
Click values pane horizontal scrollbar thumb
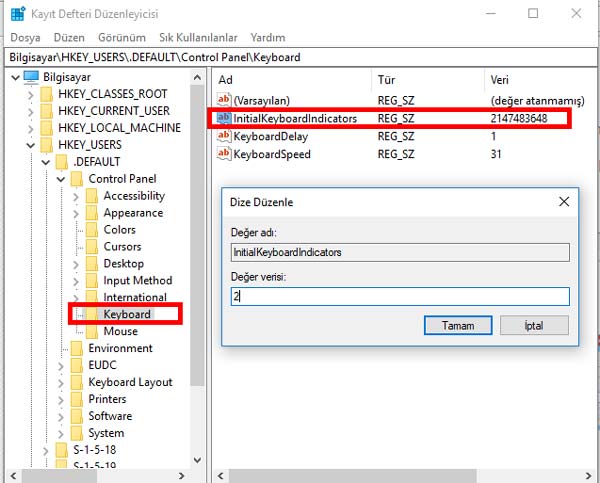[353, 476]
